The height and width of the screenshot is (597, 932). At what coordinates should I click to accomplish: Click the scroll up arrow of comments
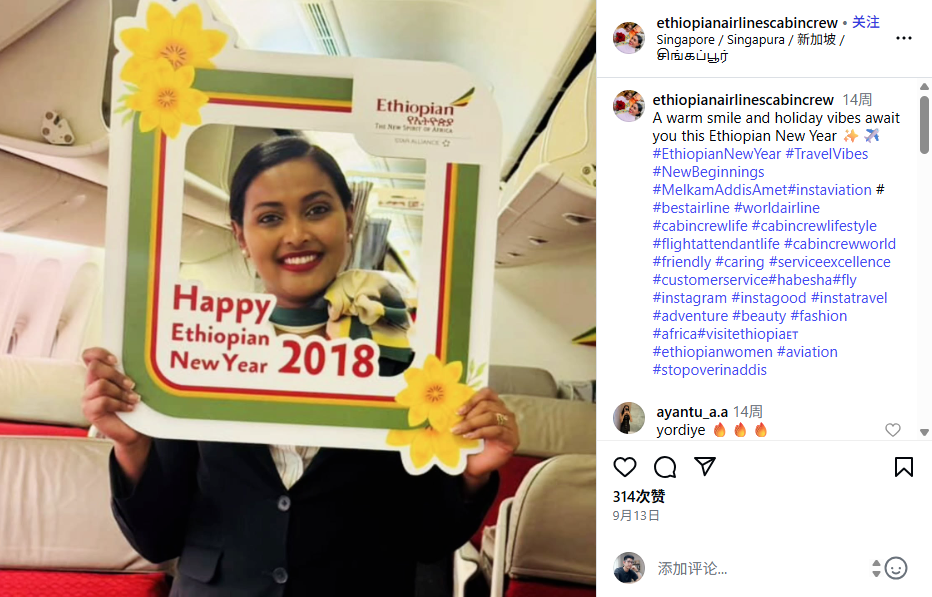(x=924, y=87)
